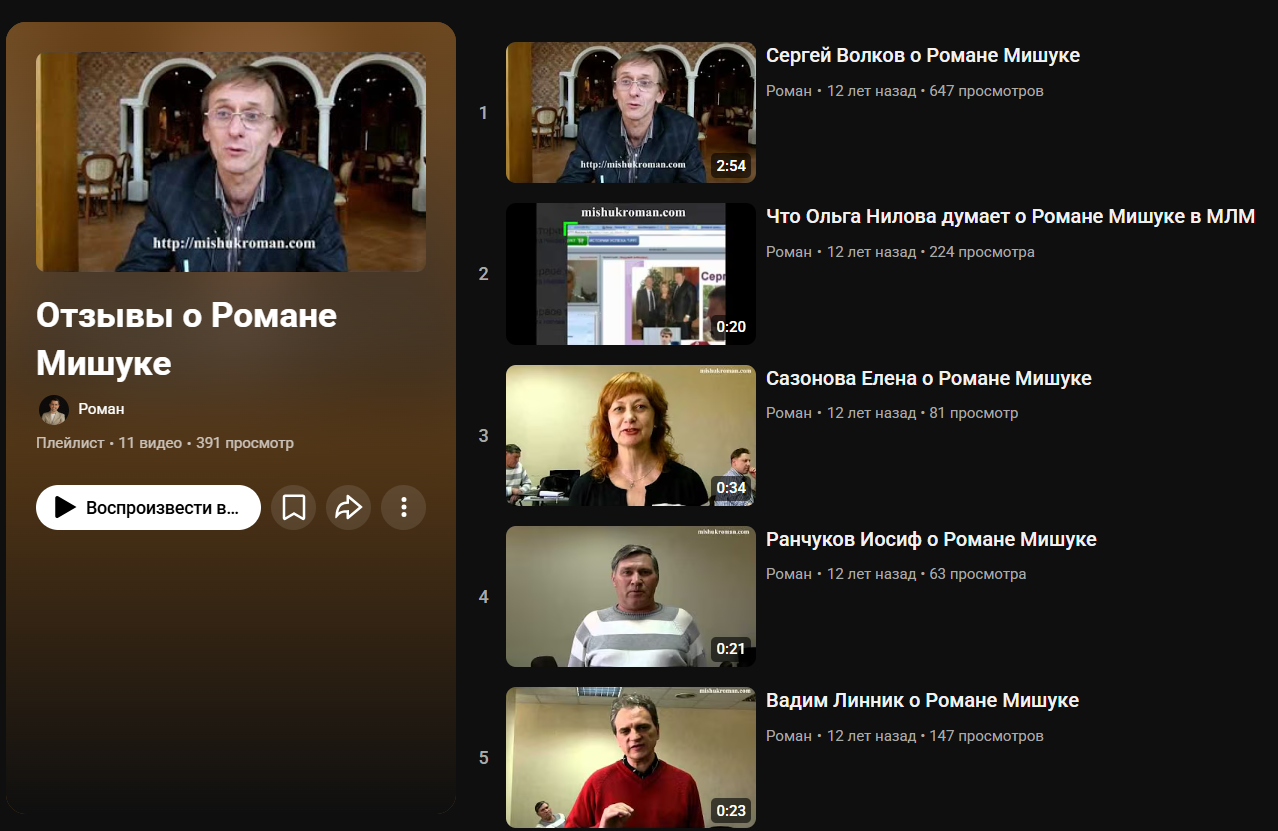Open the three-dot more options menu
Screen dimensions: 1278x831
[x=404, y=508]
